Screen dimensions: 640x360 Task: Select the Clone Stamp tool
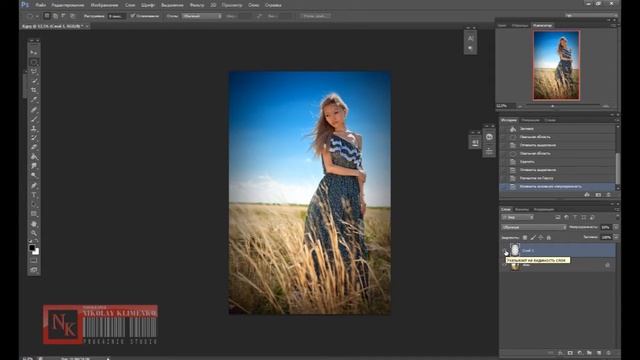pyautogui.click(x=34, y=129)
